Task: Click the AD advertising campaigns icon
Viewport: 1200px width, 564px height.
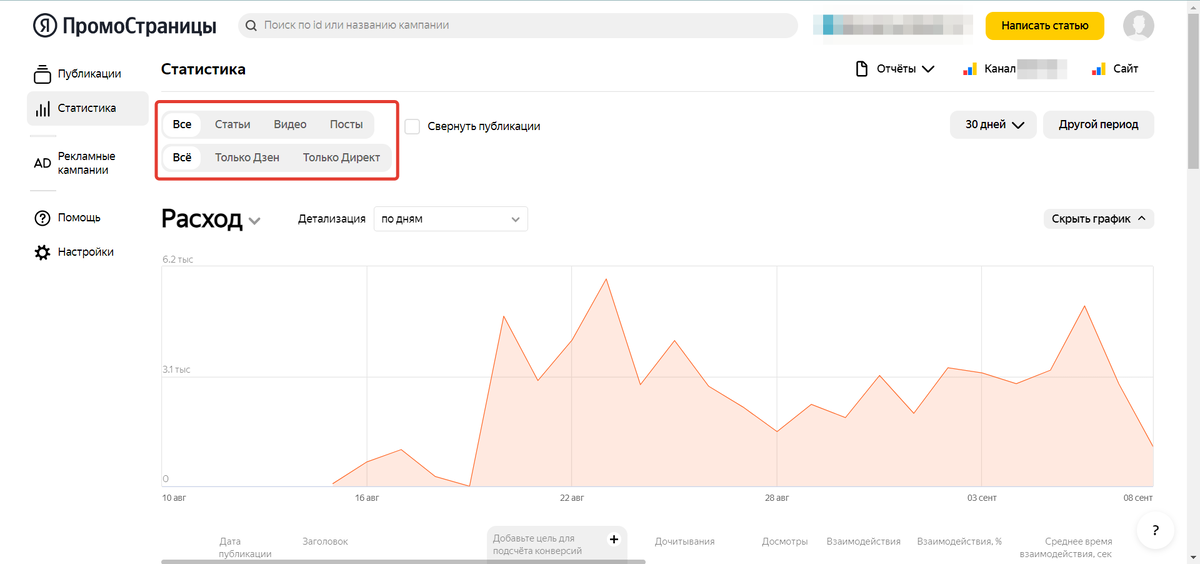Action: pos(42,163)
